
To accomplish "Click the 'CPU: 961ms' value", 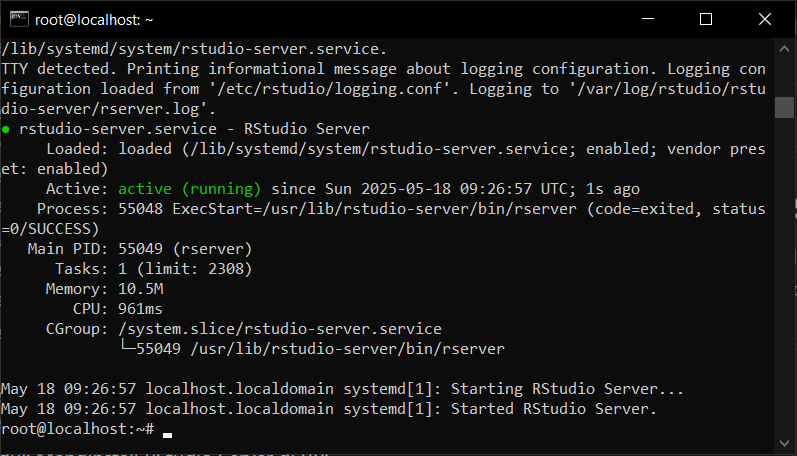I will pyautogui.click(x=140, y=309).
